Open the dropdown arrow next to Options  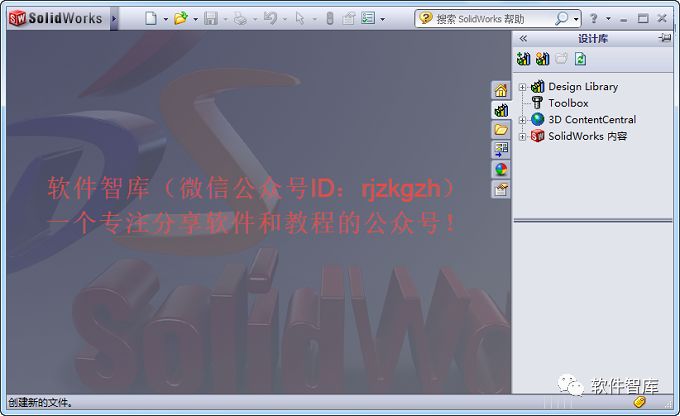click(382, 19)
